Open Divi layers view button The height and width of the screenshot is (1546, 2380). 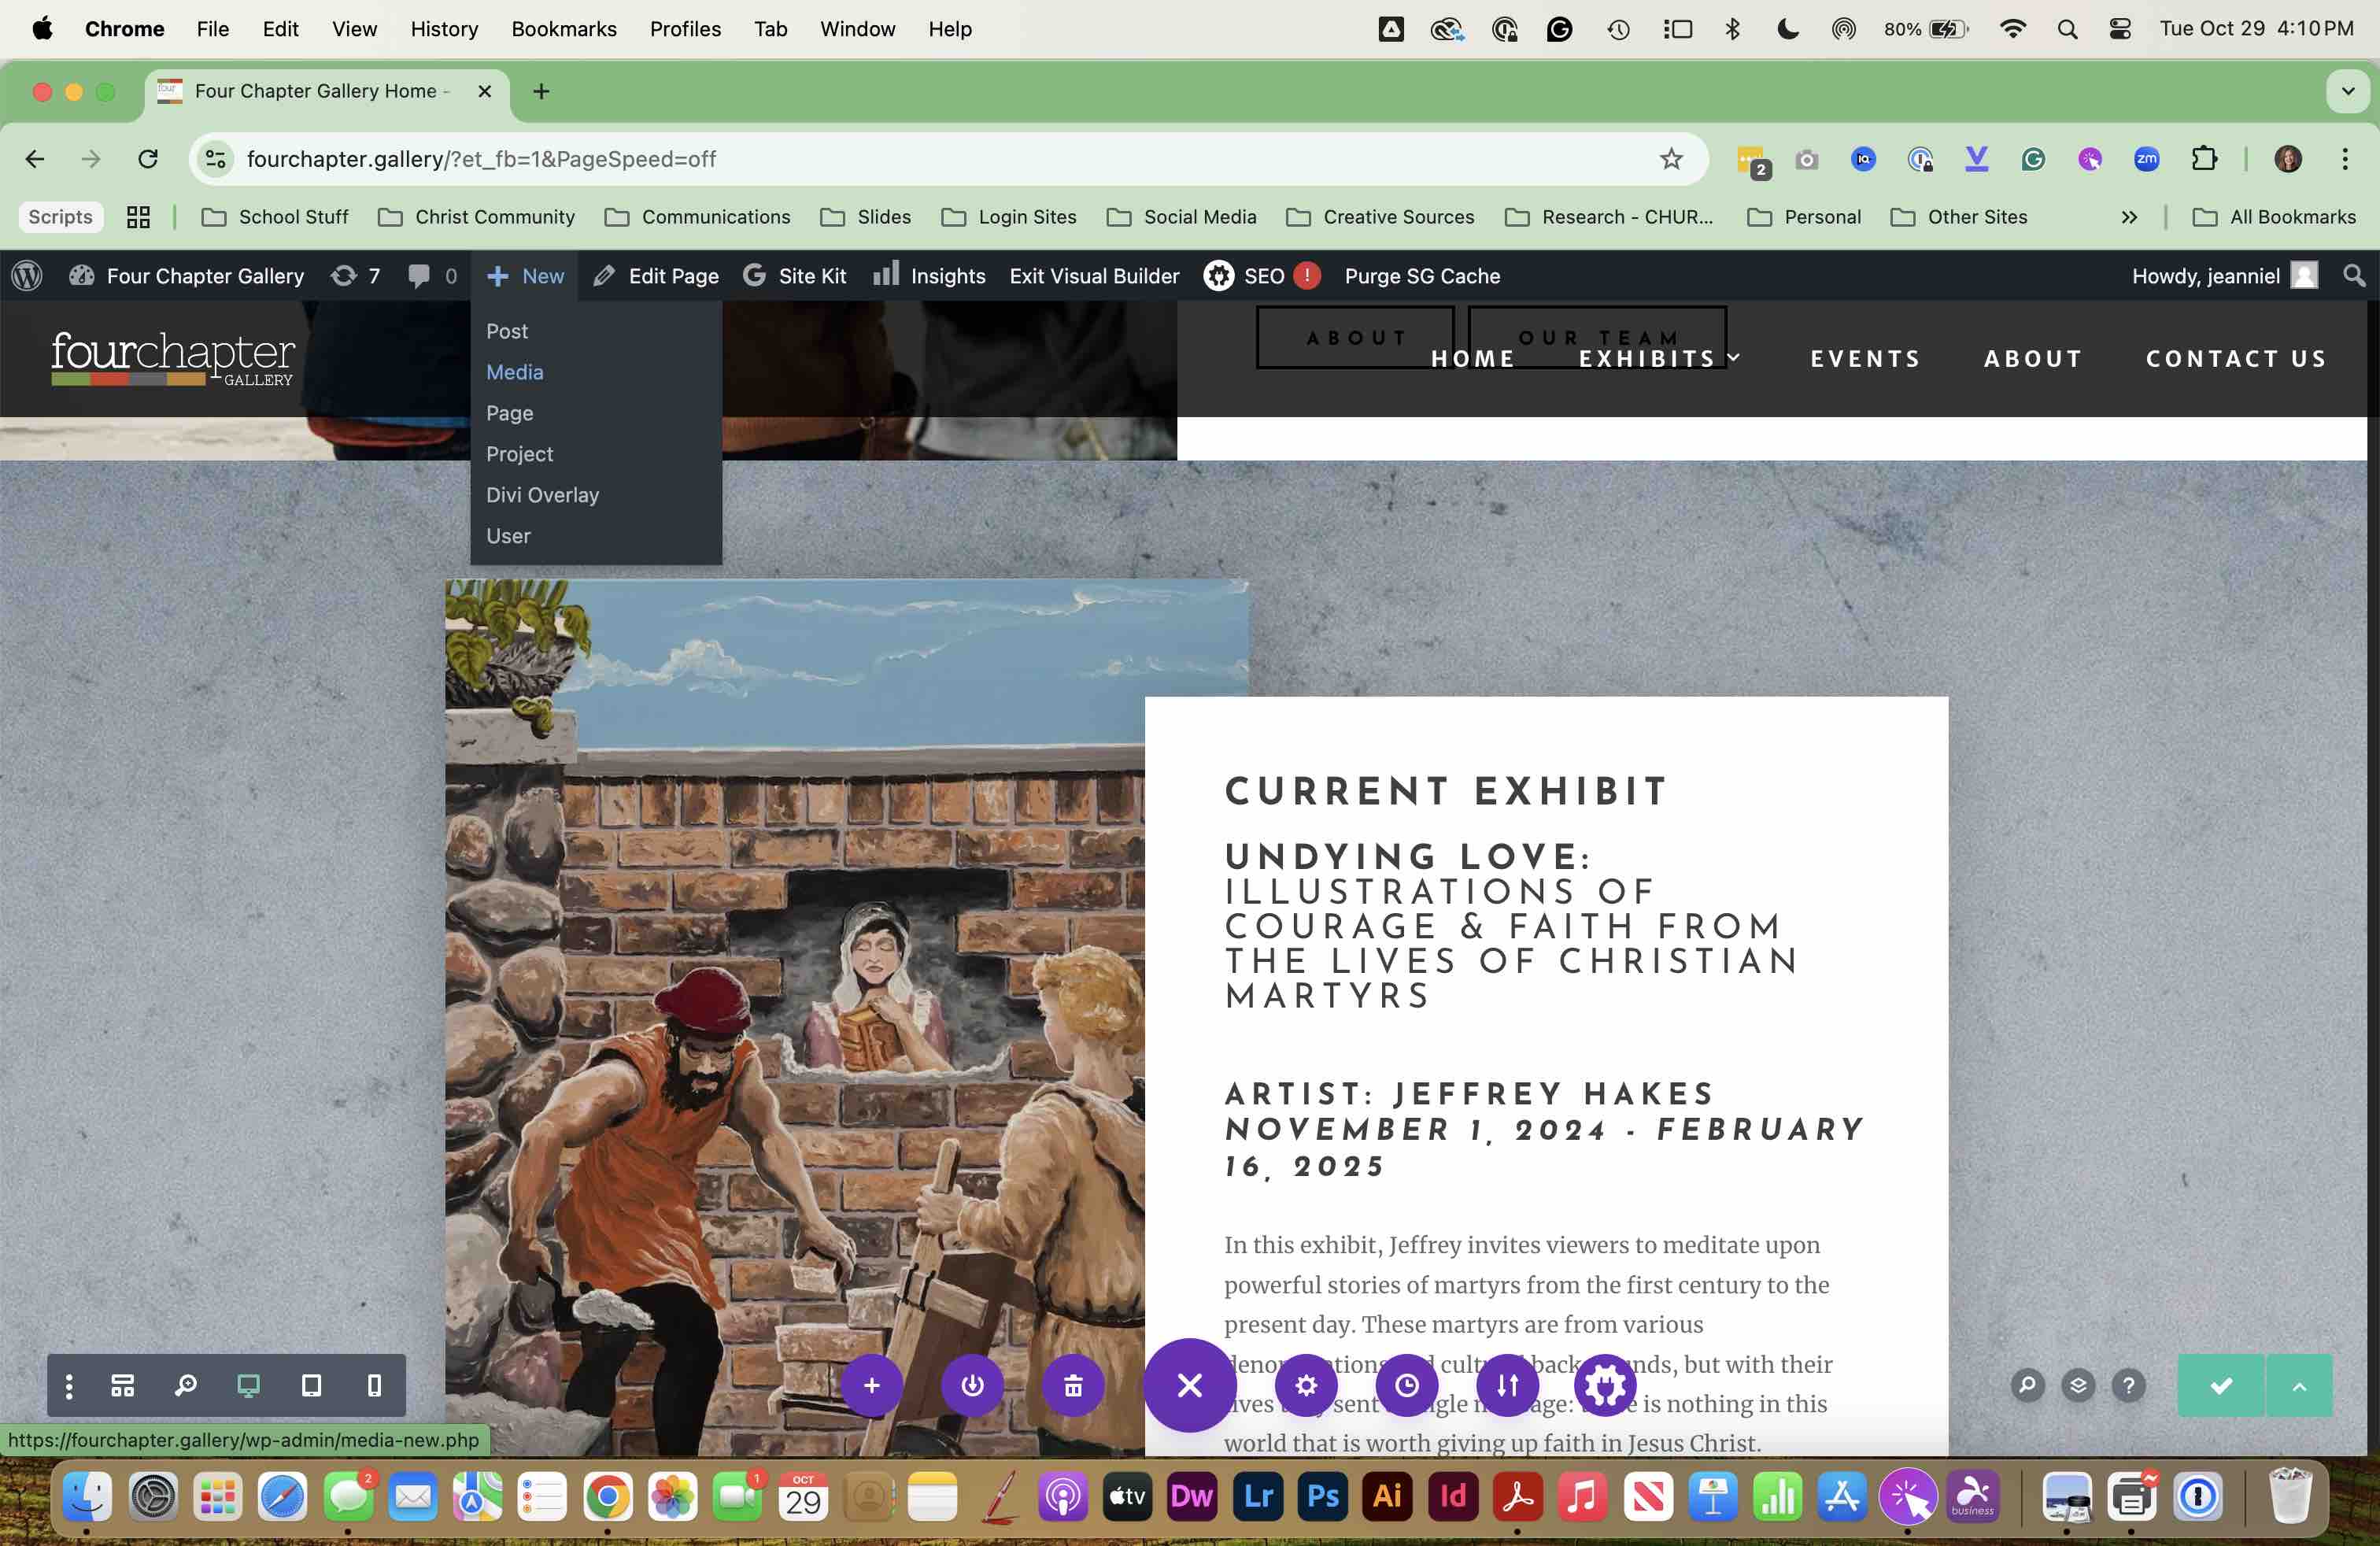coord(2078,1386)
